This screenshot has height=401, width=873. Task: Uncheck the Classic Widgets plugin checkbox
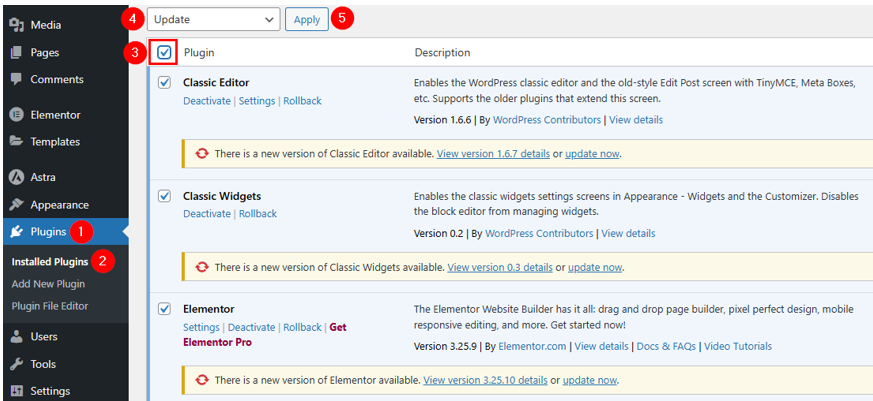(x=164, y=196)
